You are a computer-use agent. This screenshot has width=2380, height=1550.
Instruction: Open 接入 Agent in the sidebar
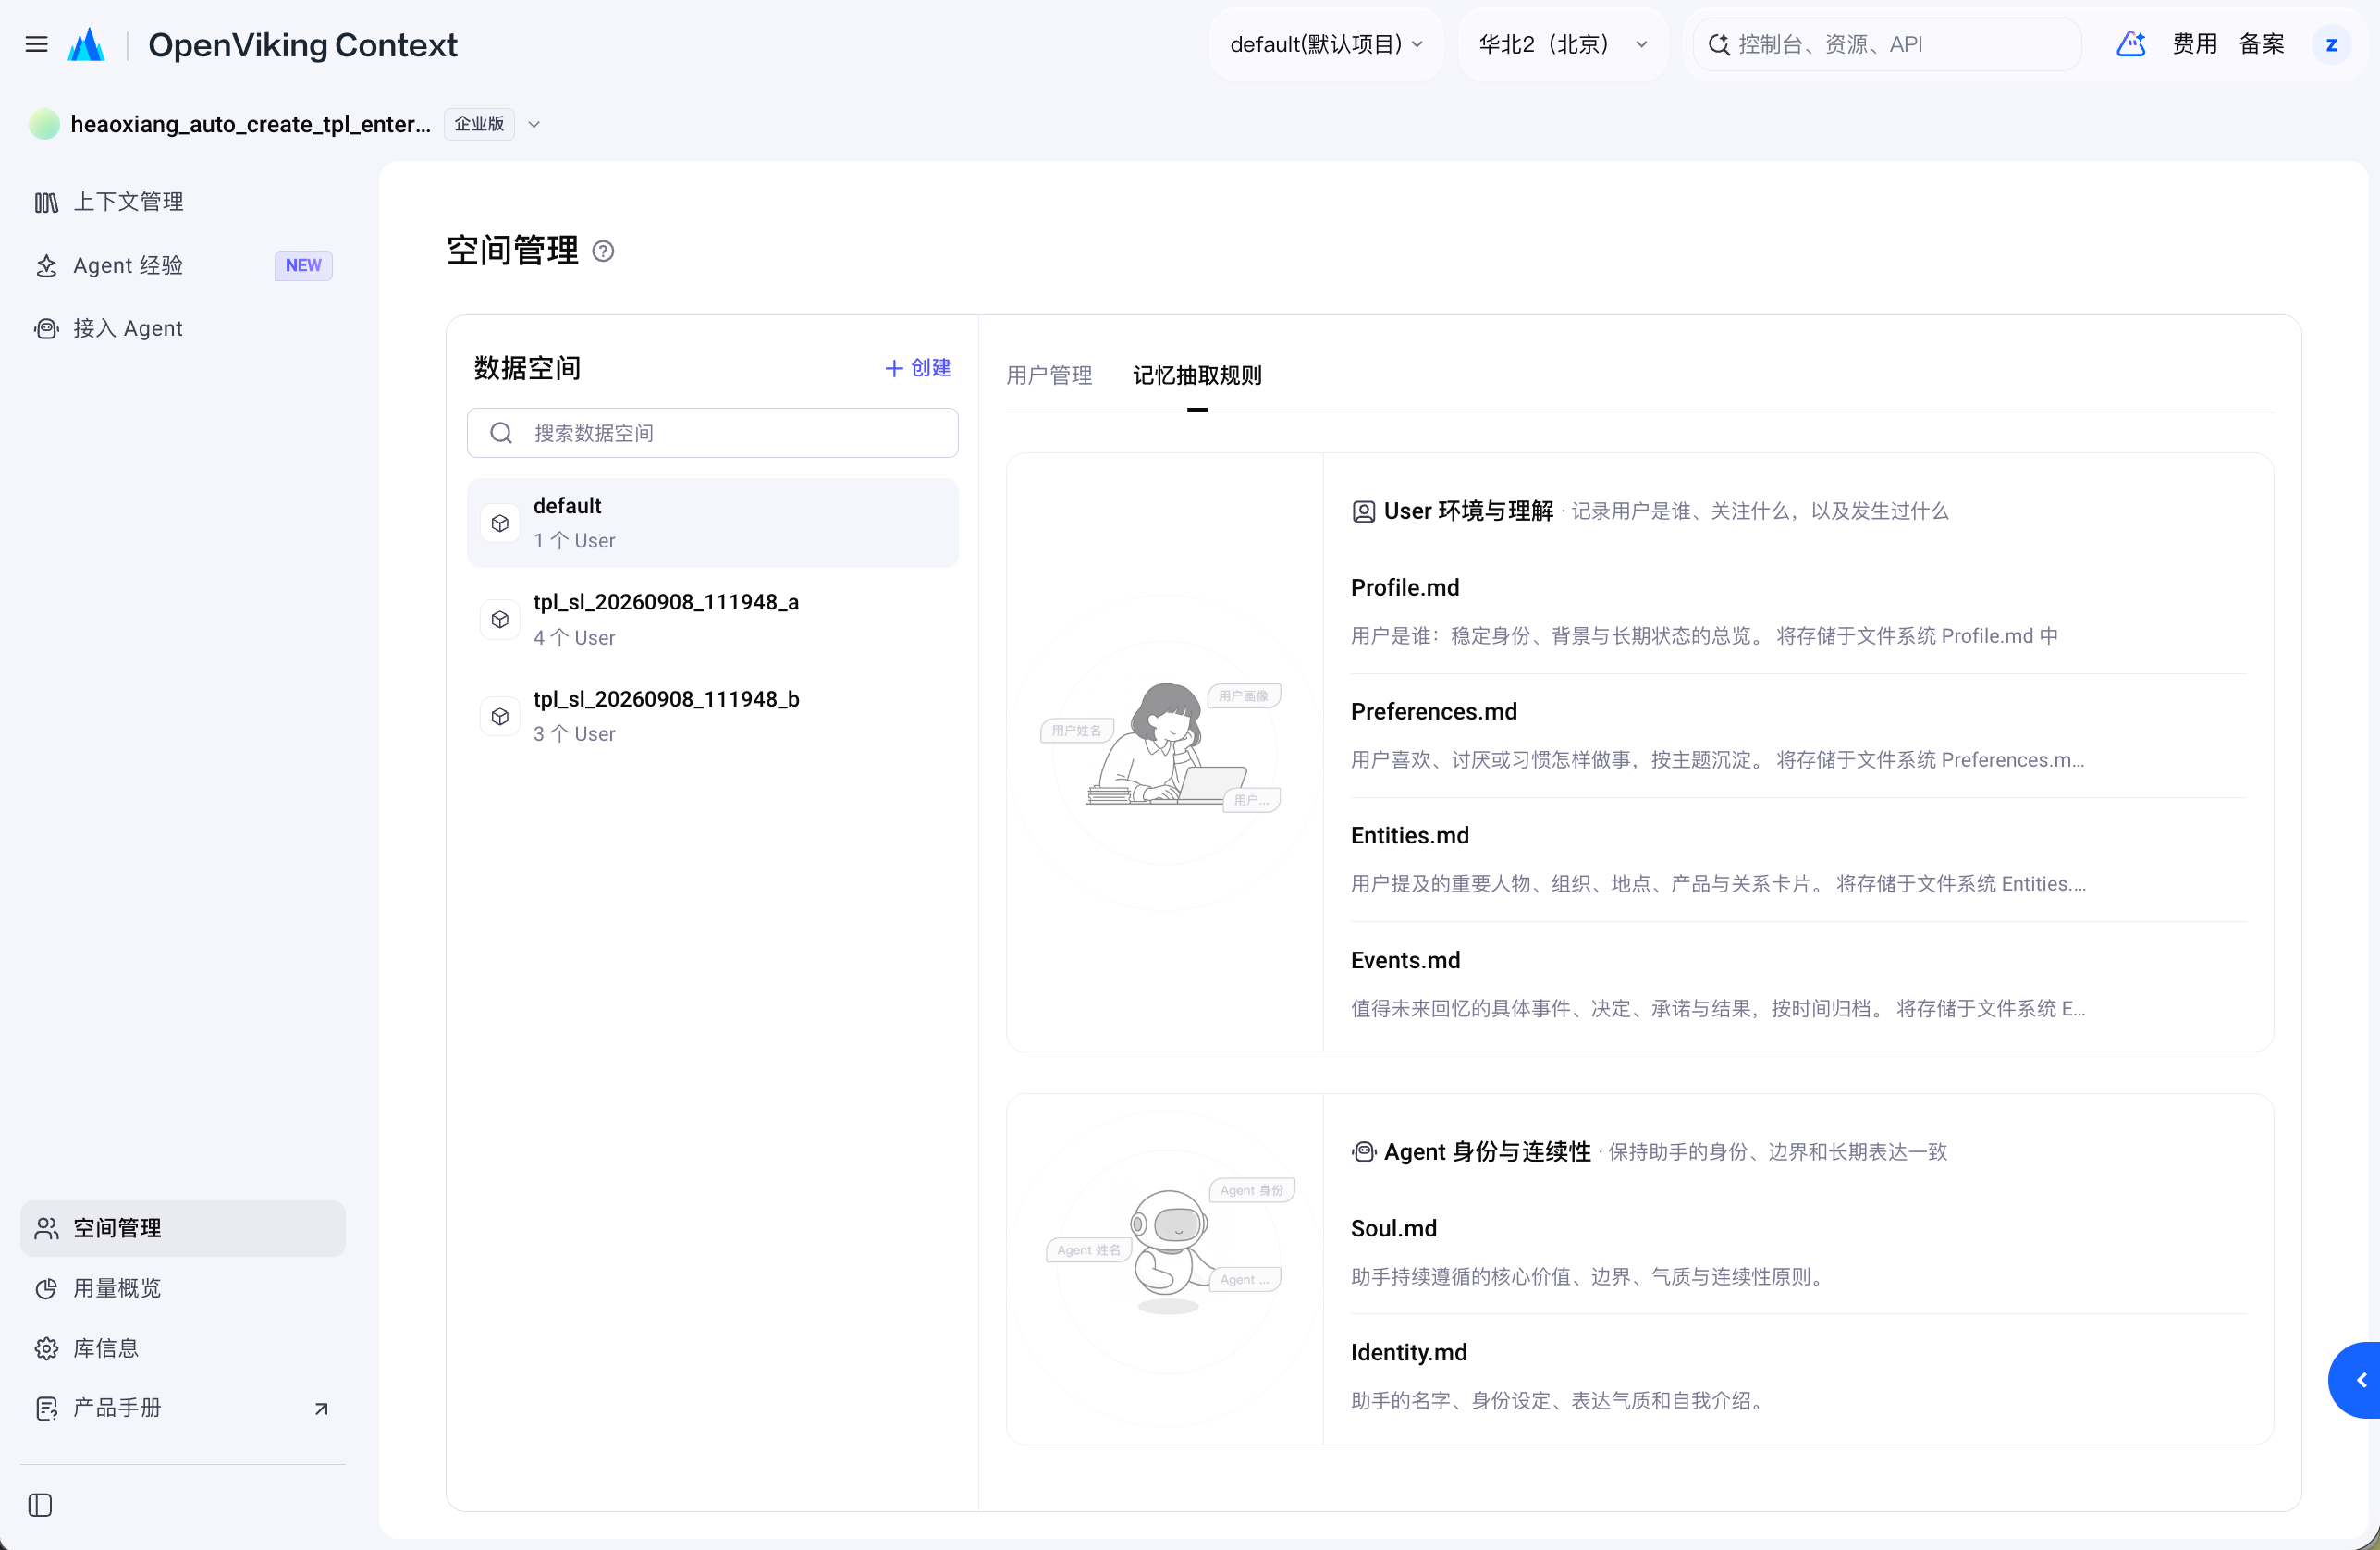183,329
